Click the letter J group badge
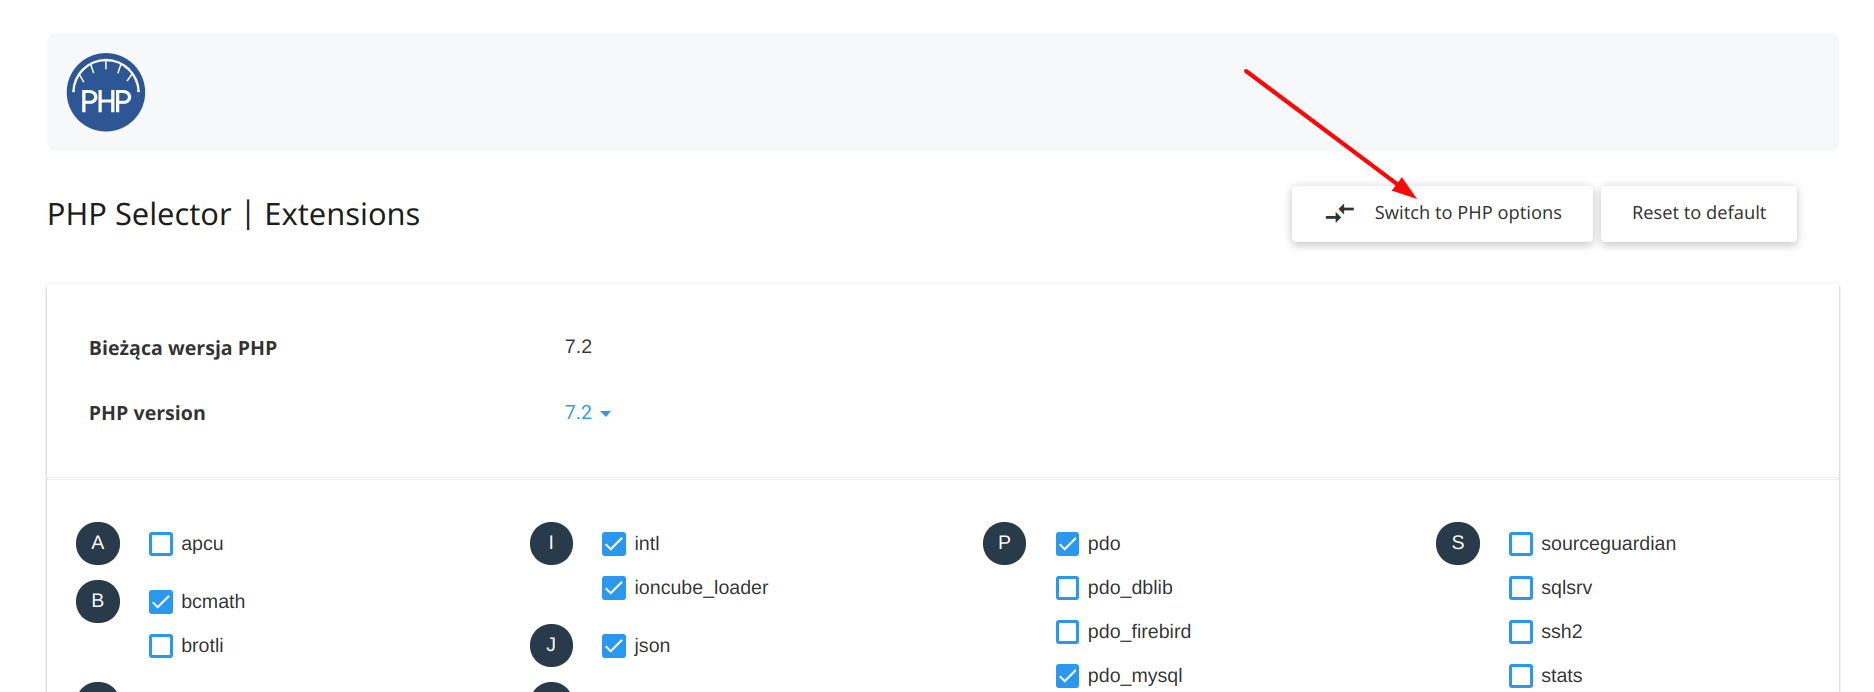The width and height of the screenshot is (1874, 692). 551,645
